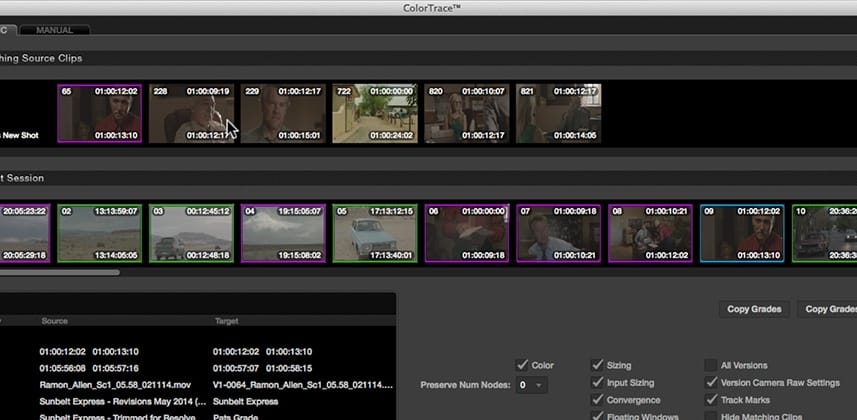Select session clip 03 with the truck
This screenshot has height=420, width=857.
coord(191,234)
